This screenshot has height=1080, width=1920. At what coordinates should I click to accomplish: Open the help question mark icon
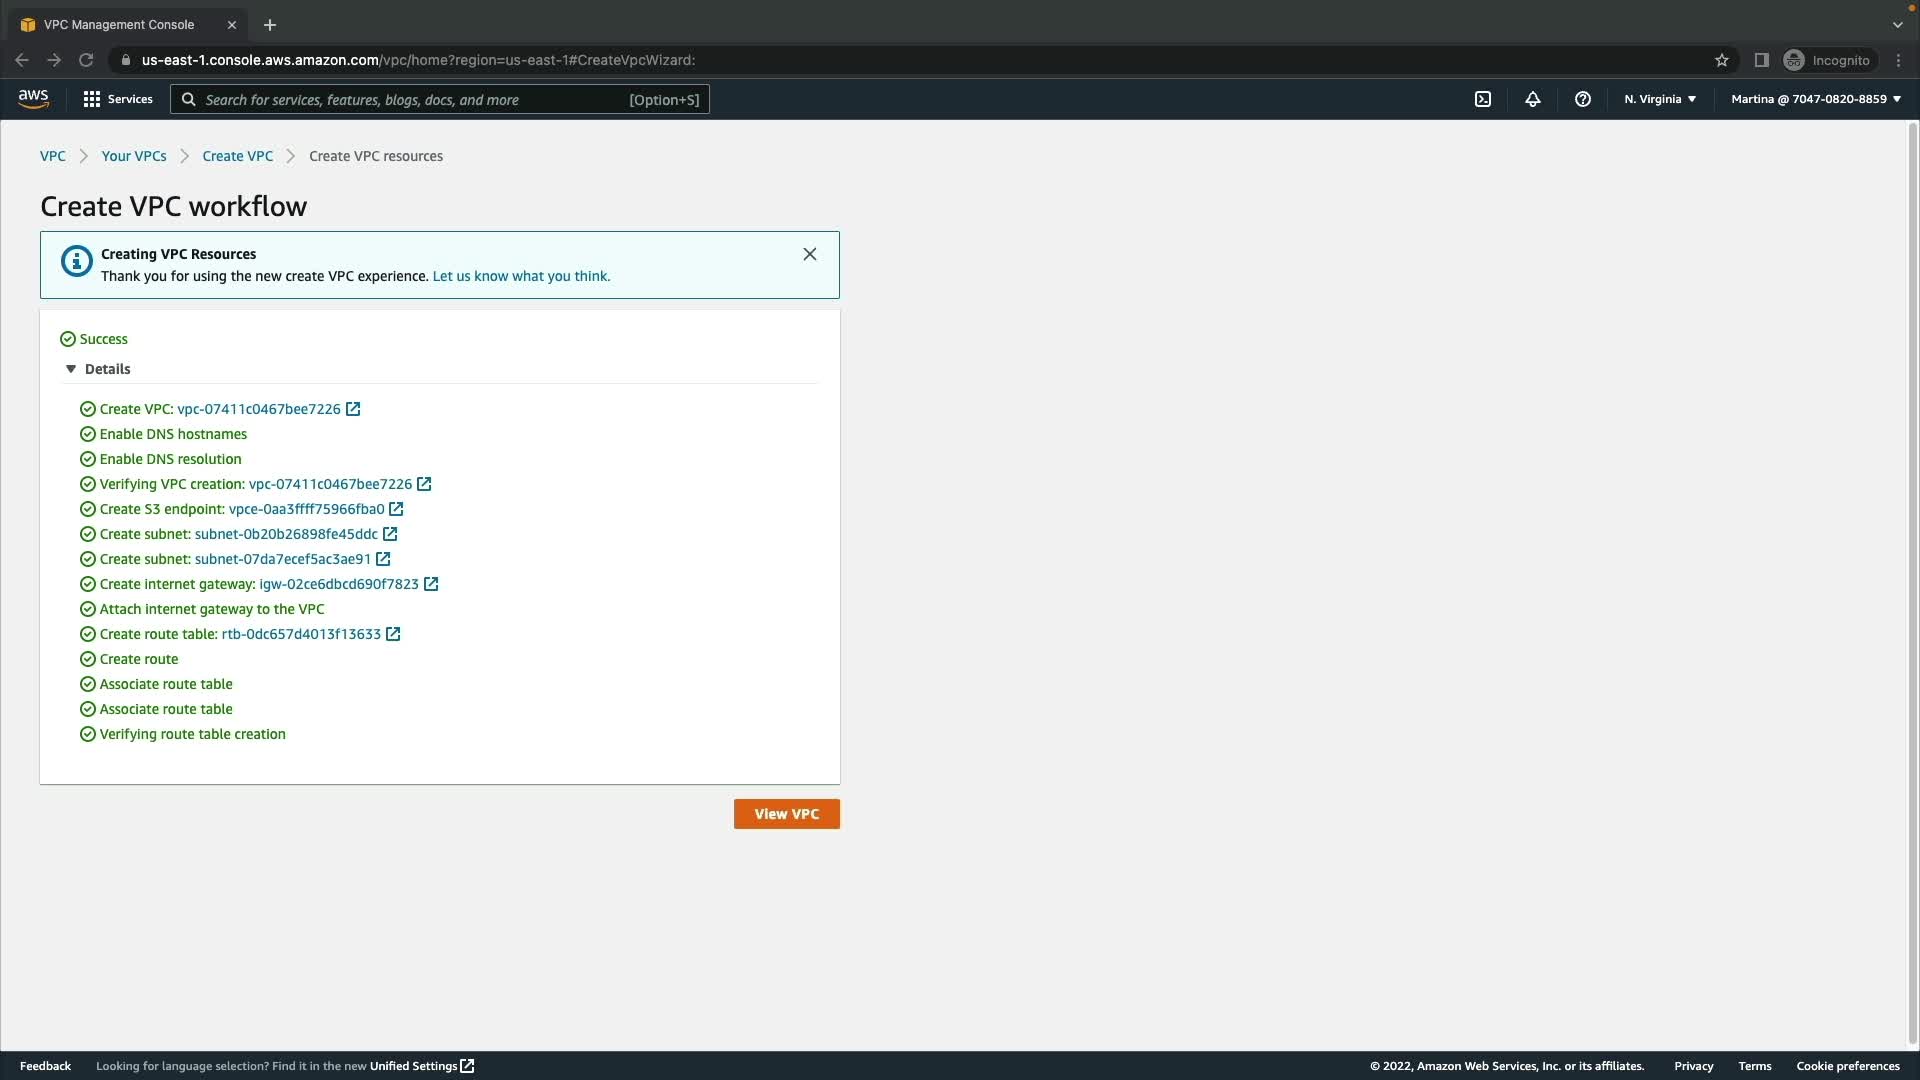[x=1582, y=99]
